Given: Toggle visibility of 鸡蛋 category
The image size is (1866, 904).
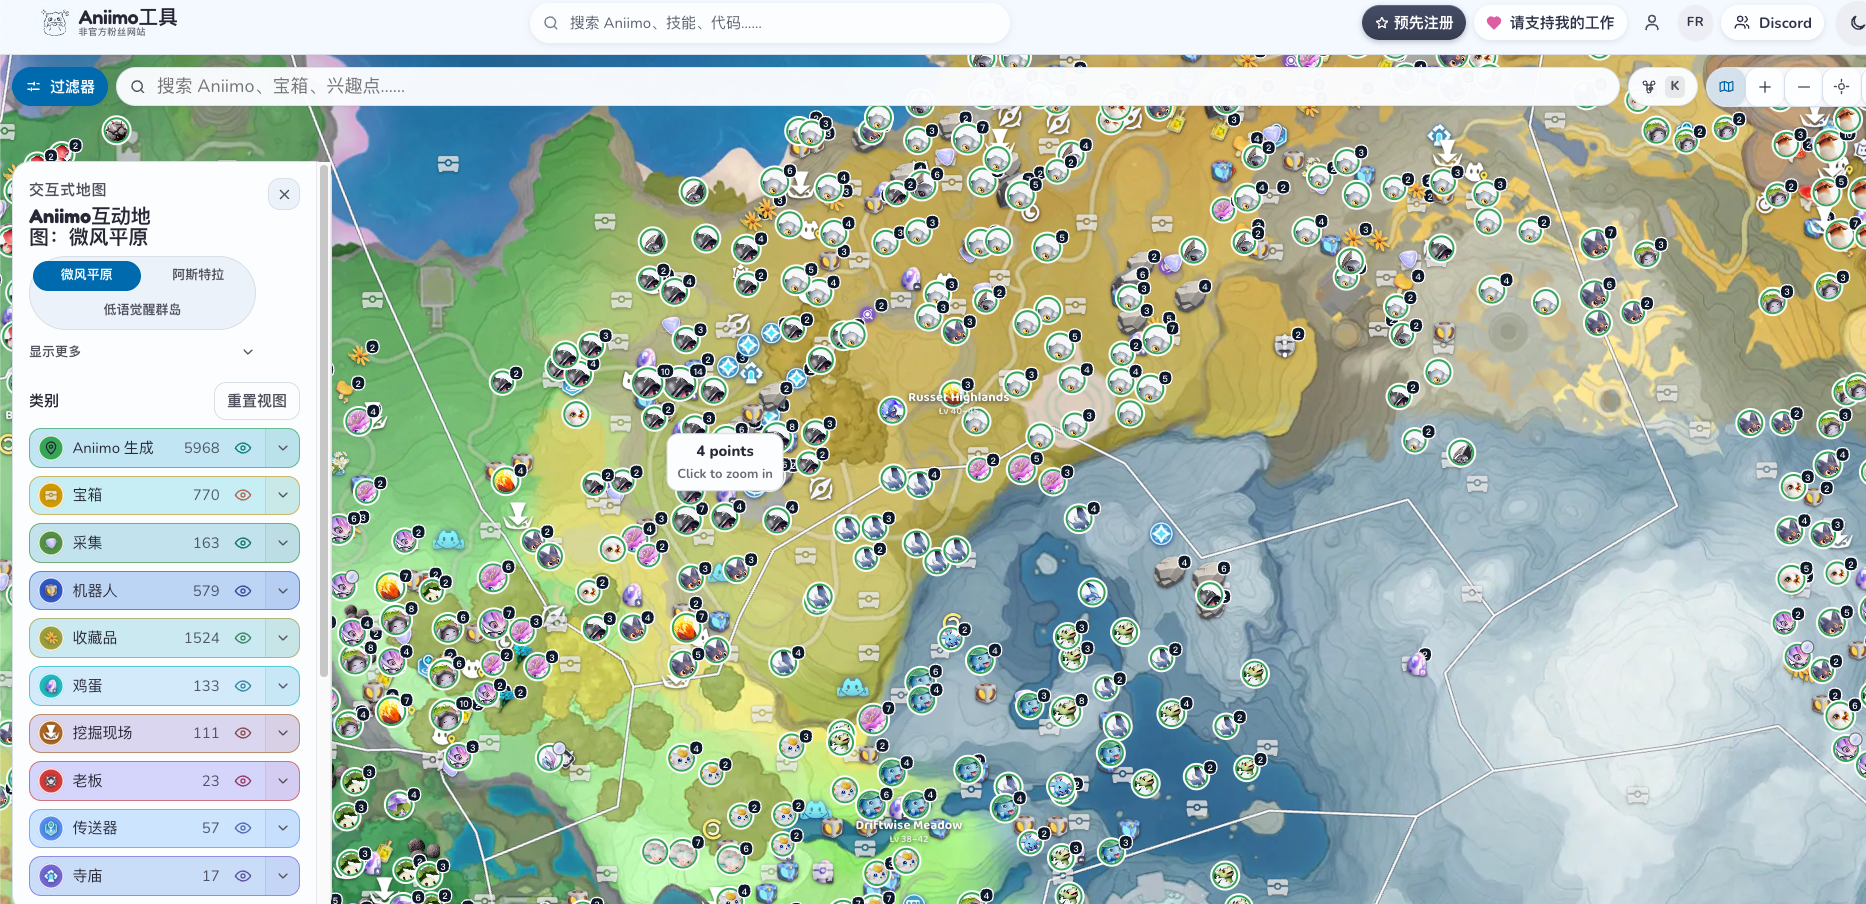Looking at the screenshot, I should [243, 686].
